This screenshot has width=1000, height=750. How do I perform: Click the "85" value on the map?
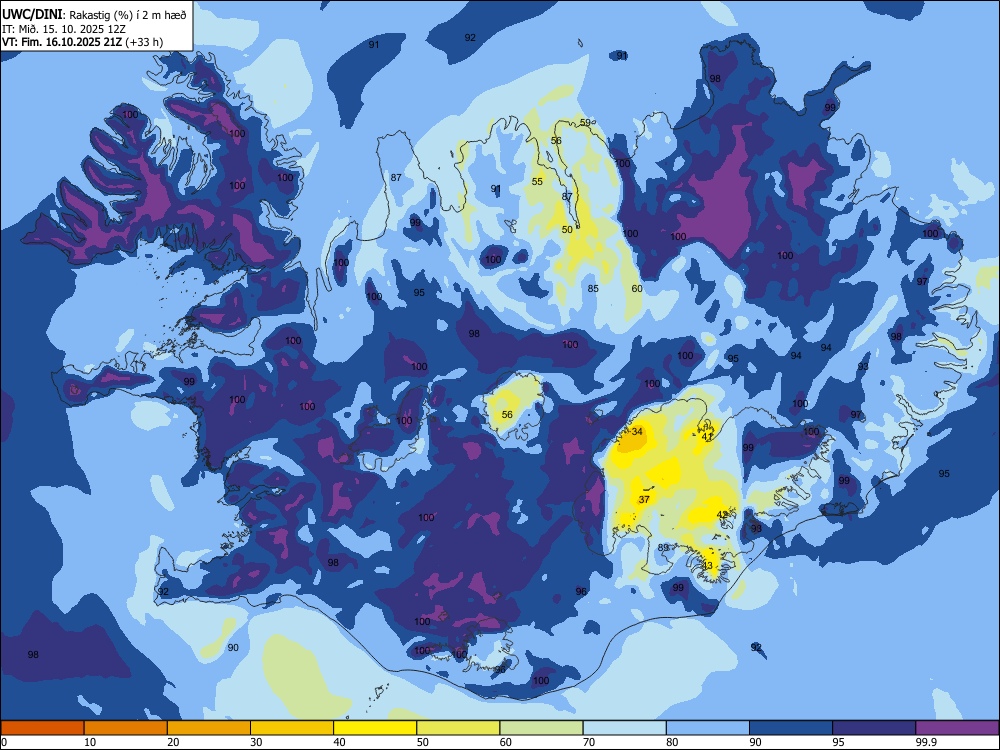pyautogui.click(x=593, y=288)
